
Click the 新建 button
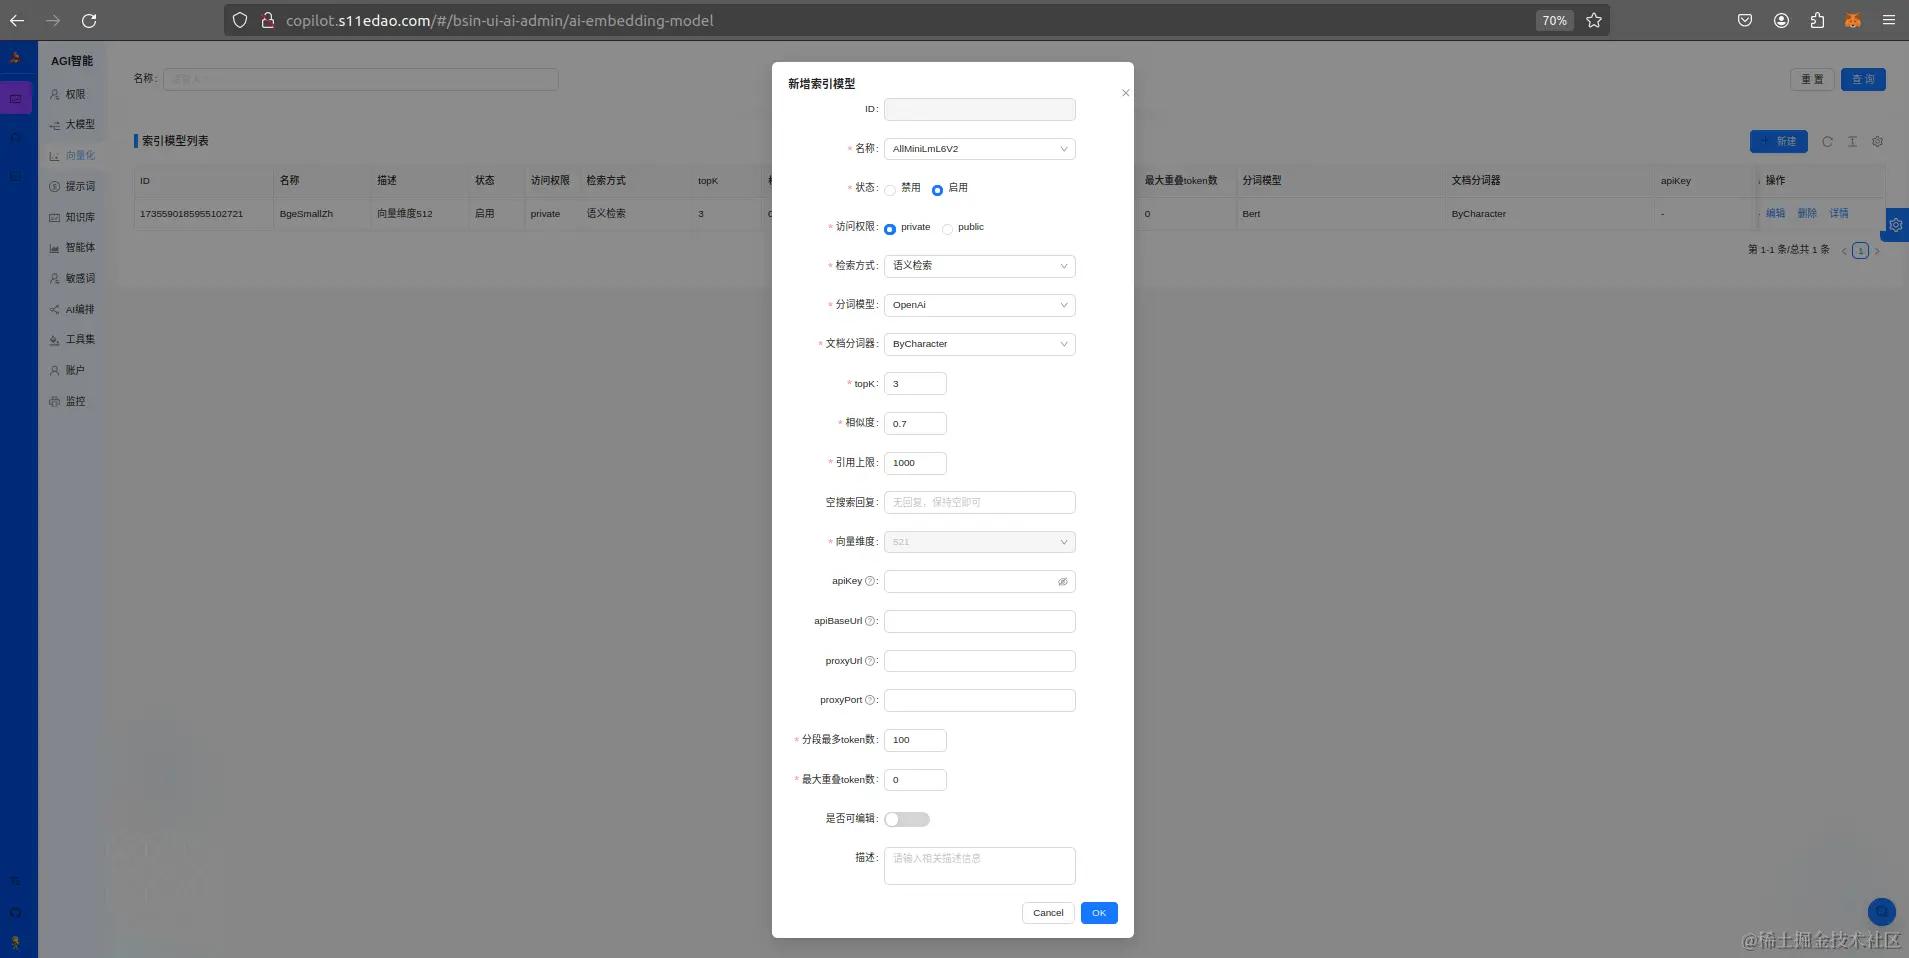[1779, 142]
